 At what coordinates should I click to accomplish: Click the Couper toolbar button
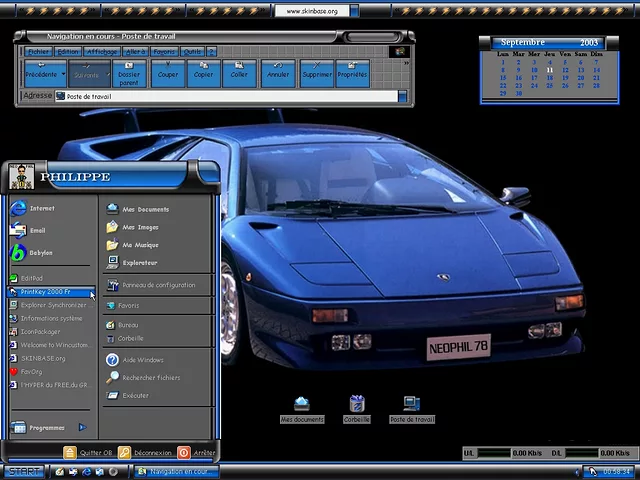click(x=167, y=72)
